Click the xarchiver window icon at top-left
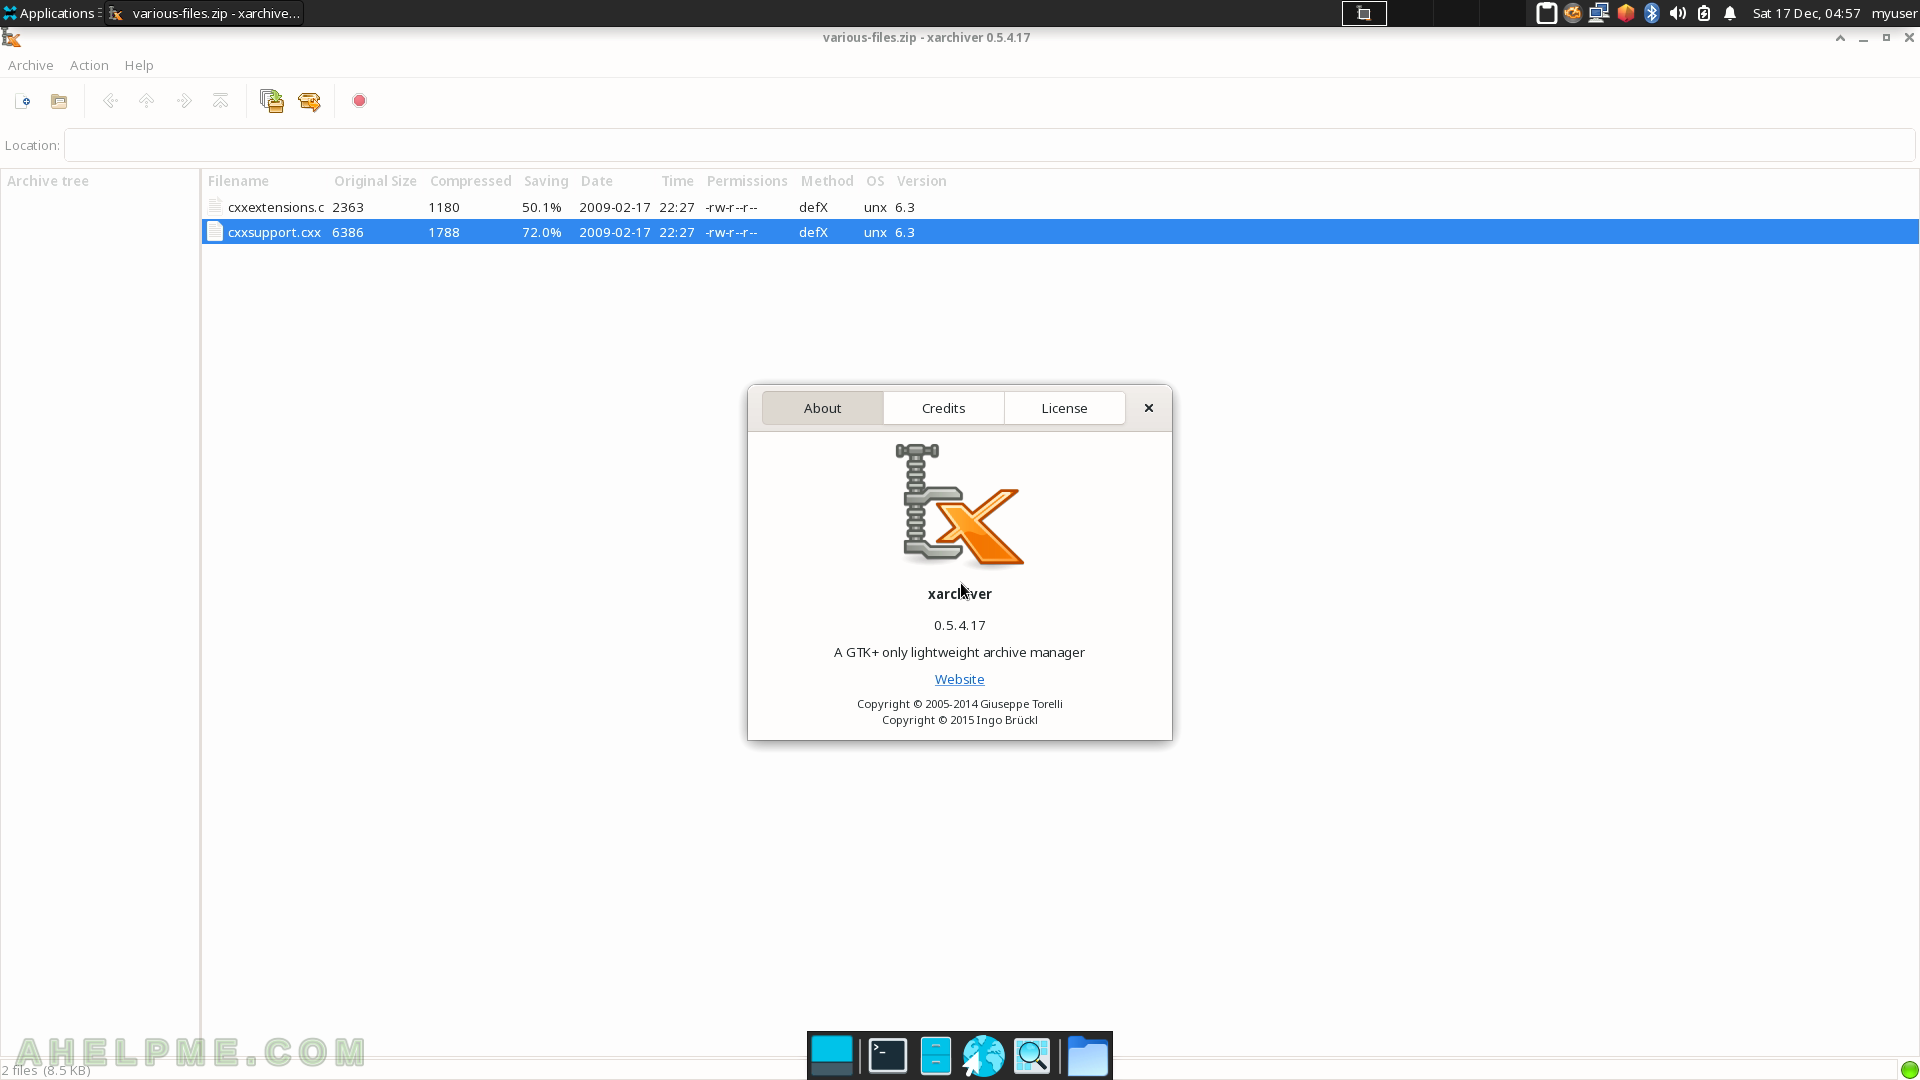This screenshot has width=1920, height=1080. click(x=12, y=38)
